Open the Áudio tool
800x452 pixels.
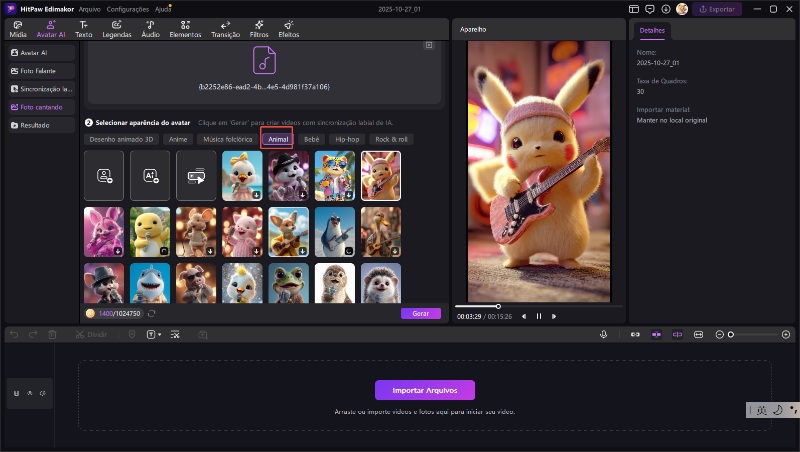(151, 29)
